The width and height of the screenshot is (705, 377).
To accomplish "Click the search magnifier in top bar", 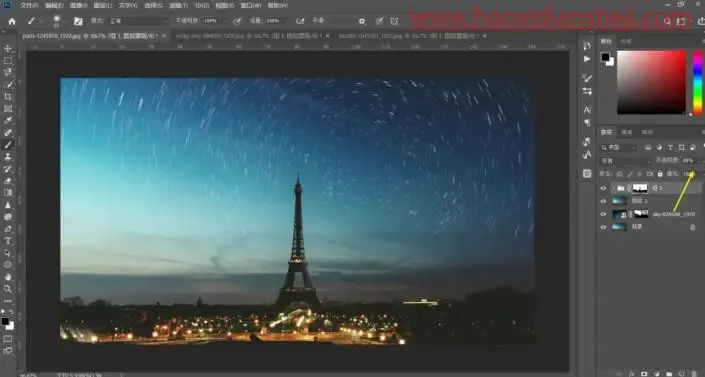I will (x=668, y=21).
